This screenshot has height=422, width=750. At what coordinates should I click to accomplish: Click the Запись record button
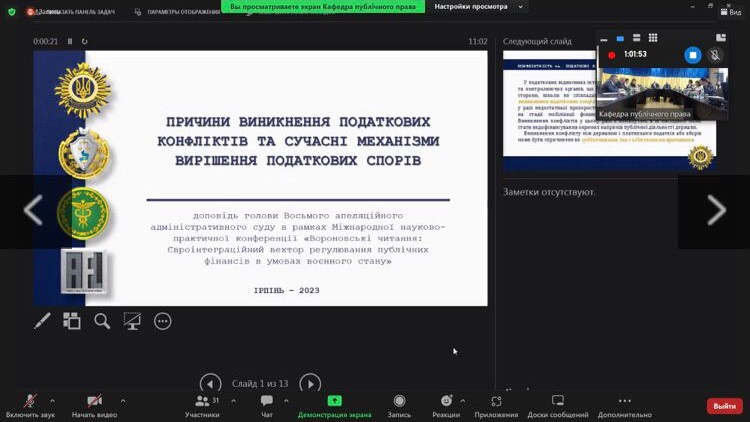point(399,405)
